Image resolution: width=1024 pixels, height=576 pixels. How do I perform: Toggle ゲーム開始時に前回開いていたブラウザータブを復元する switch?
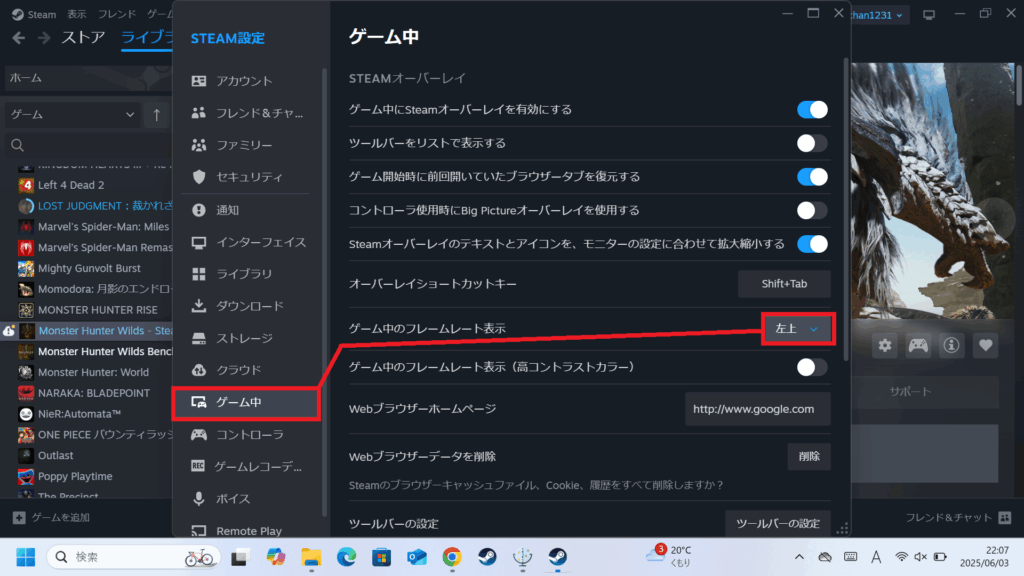812,177
